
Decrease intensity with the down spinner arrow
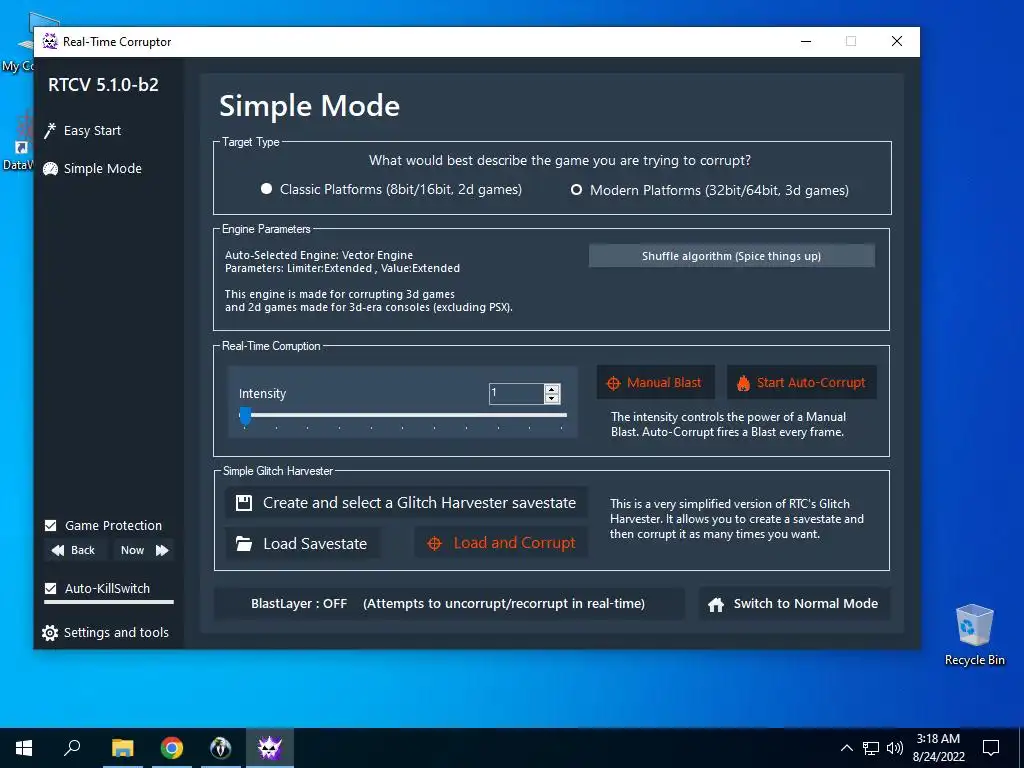tap(552, 398)
